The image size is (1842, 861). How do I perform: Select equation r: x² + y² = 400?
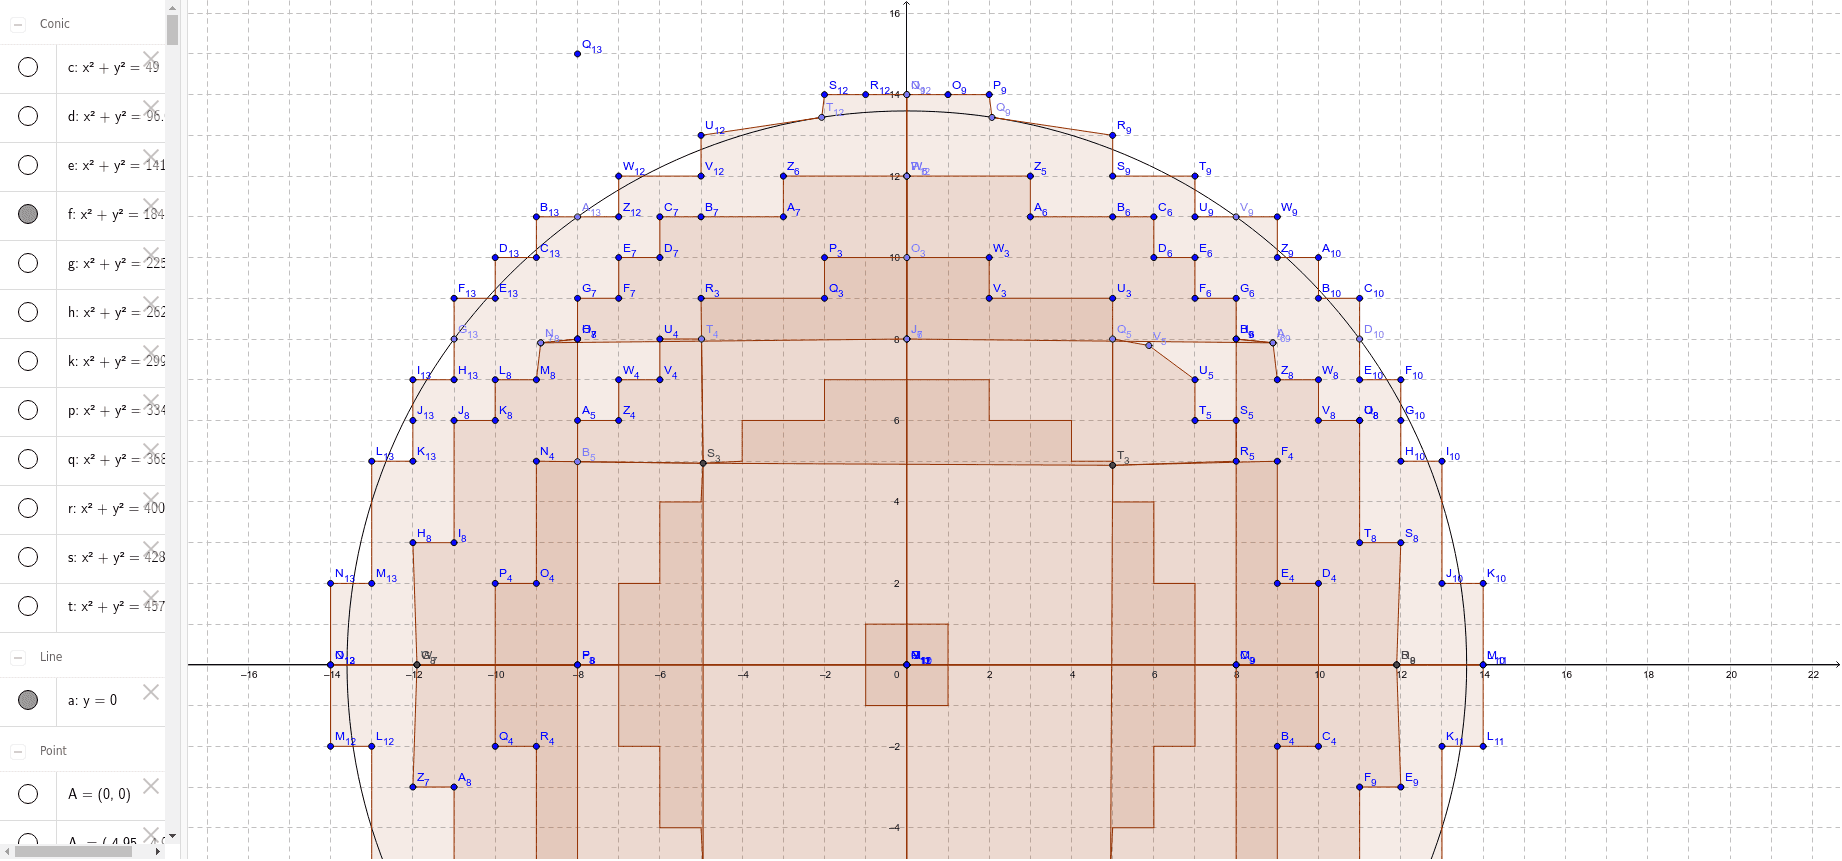tap(115, 508)
